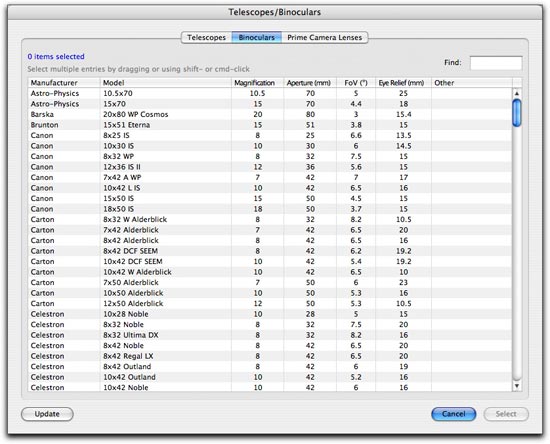
Task: Select the 8x32 W Alderblick model
Action: (135, 220)
